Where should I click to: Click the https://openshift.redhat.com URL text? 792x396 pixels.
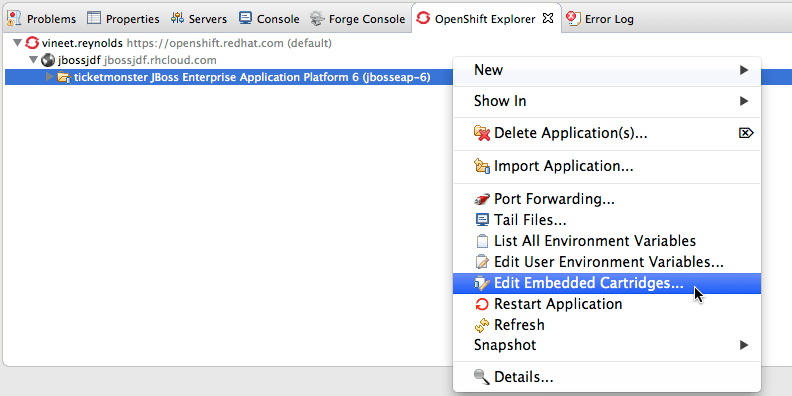pos(205,43)
